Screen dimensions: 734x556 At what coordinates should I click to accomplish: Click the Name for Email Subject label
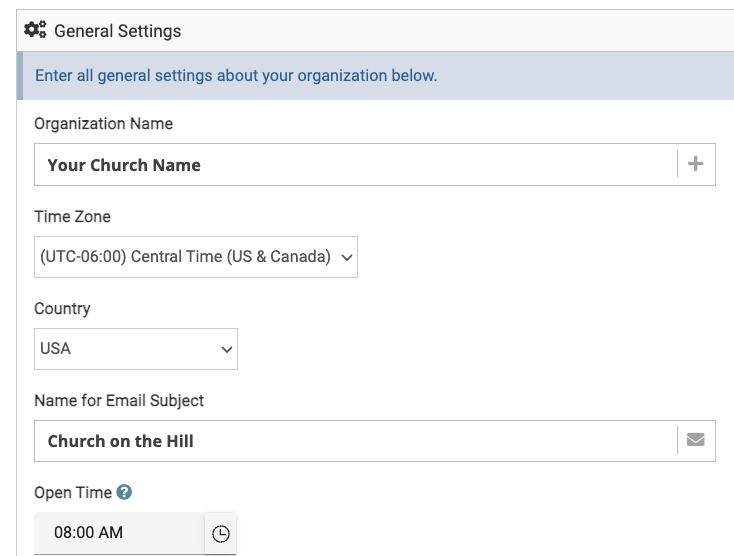tap(119, 400)
